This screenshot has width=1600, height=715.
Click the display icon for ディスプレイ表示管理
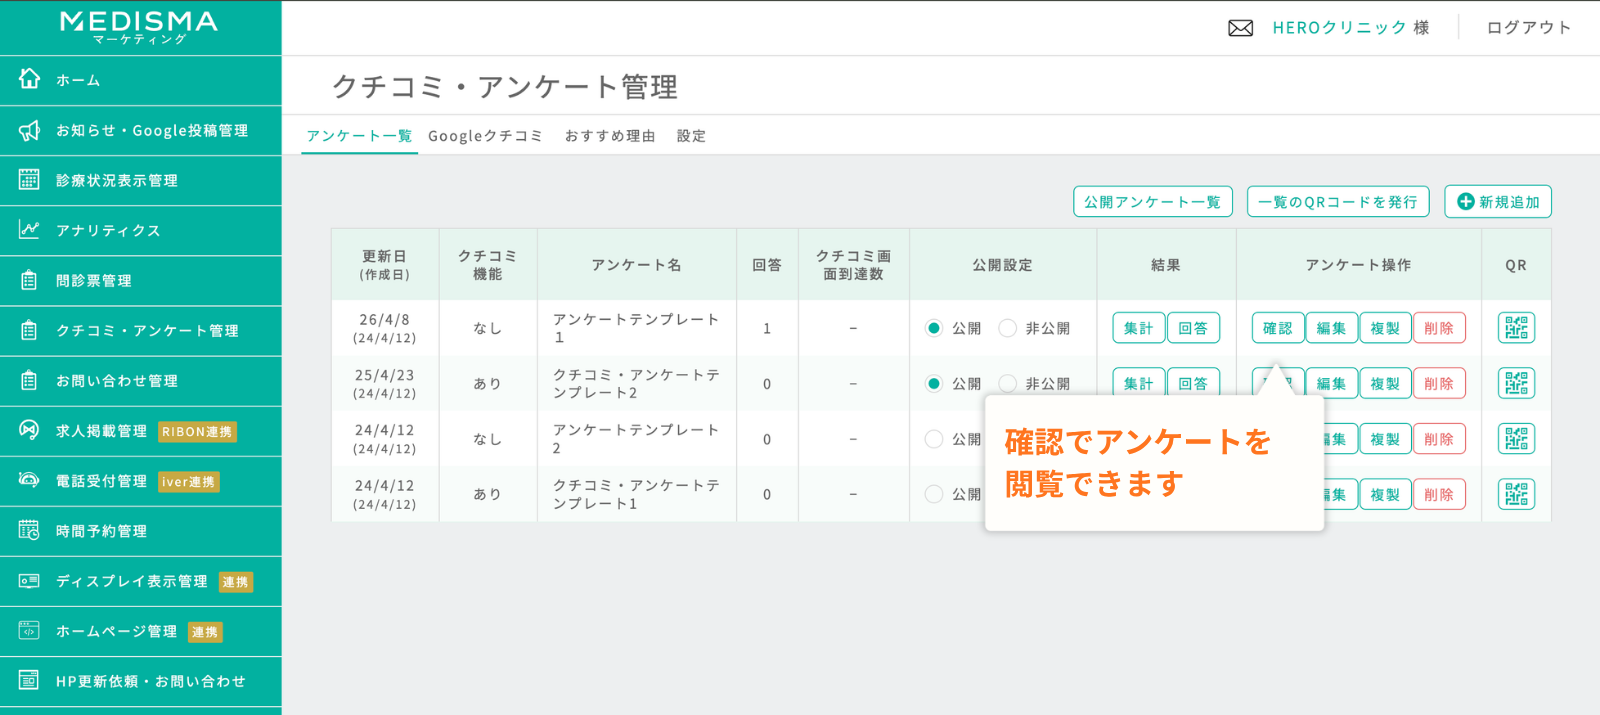point(29,580)
